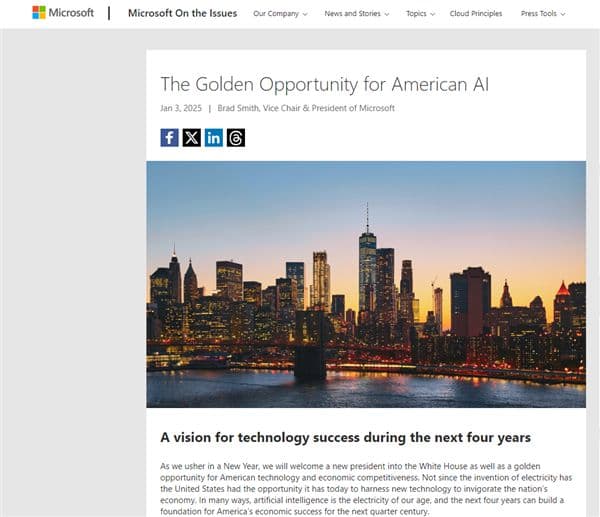Share the article on Facebook
Image resolution: width=600 pixels, height=517 pixels.
coord(169,138)
